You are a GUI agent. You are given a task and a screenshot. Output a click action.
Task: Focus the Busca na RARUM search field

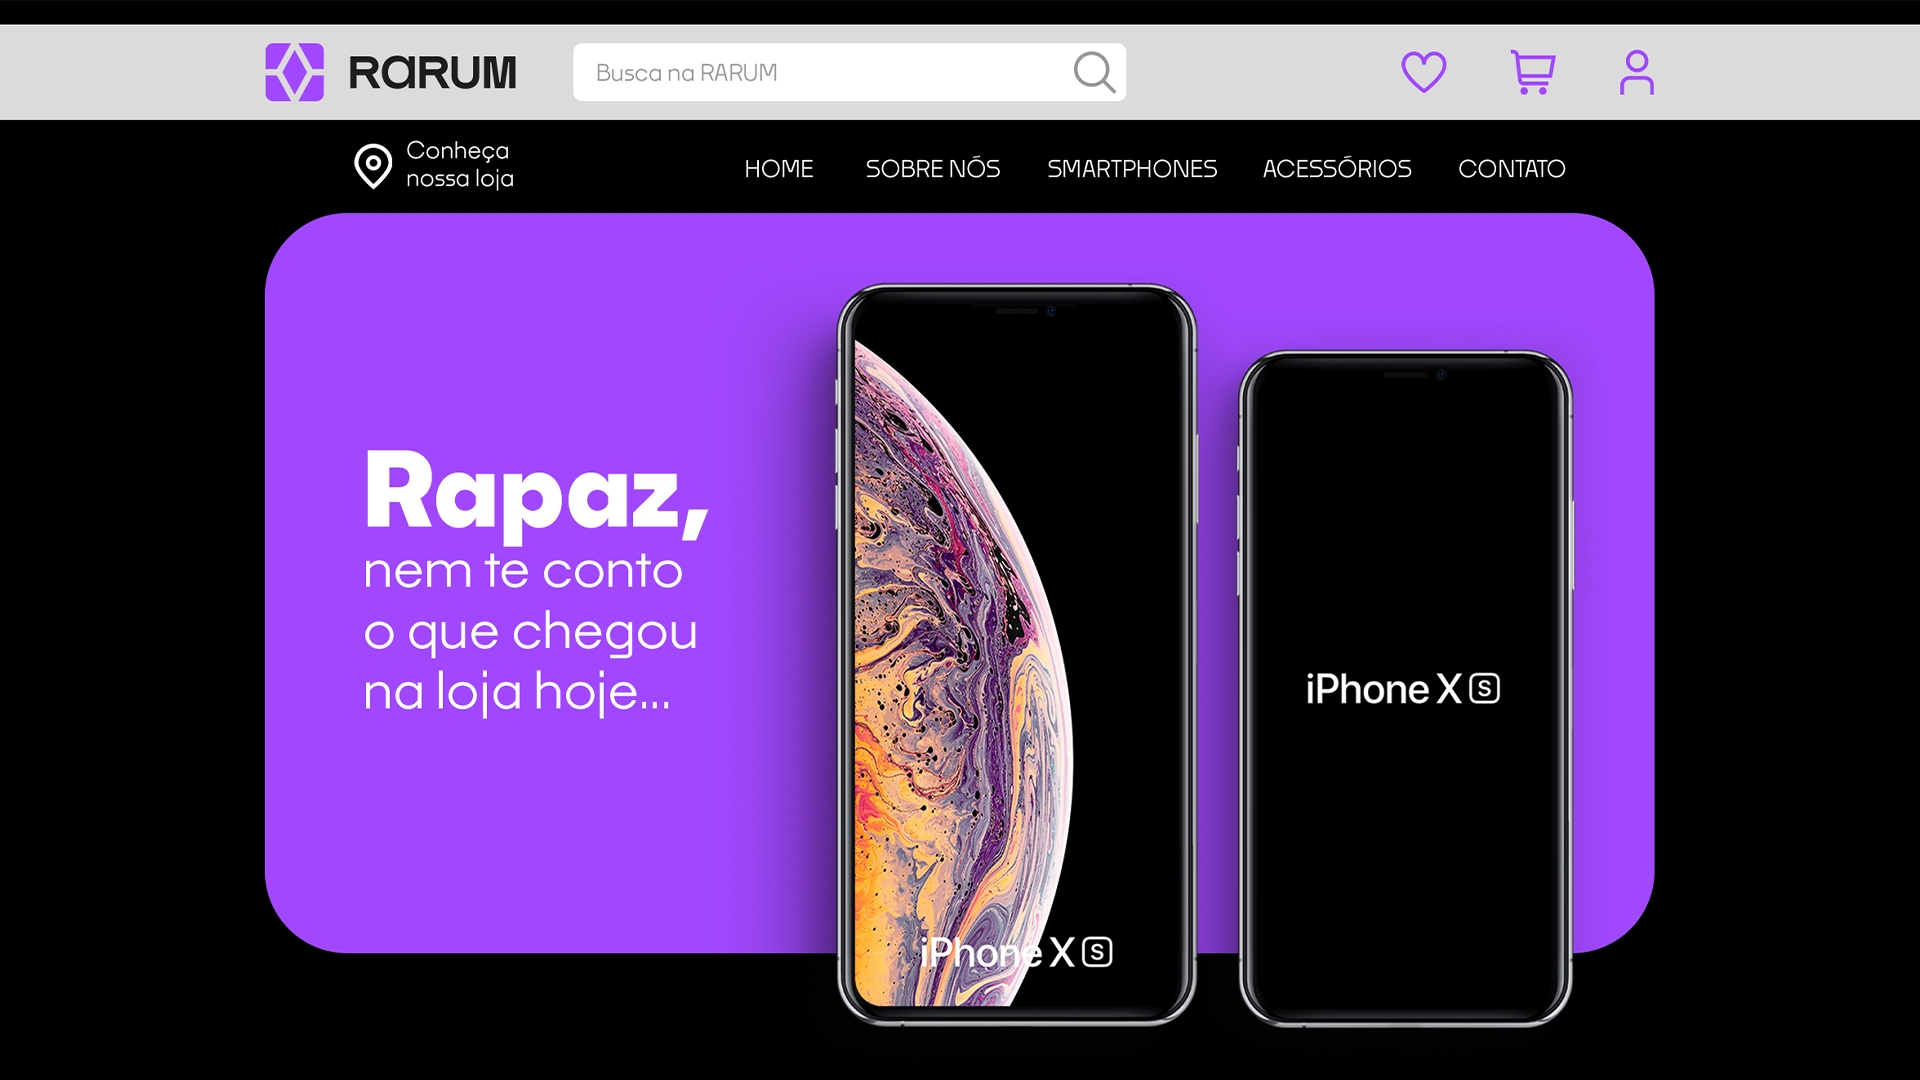tap(849, 72)
